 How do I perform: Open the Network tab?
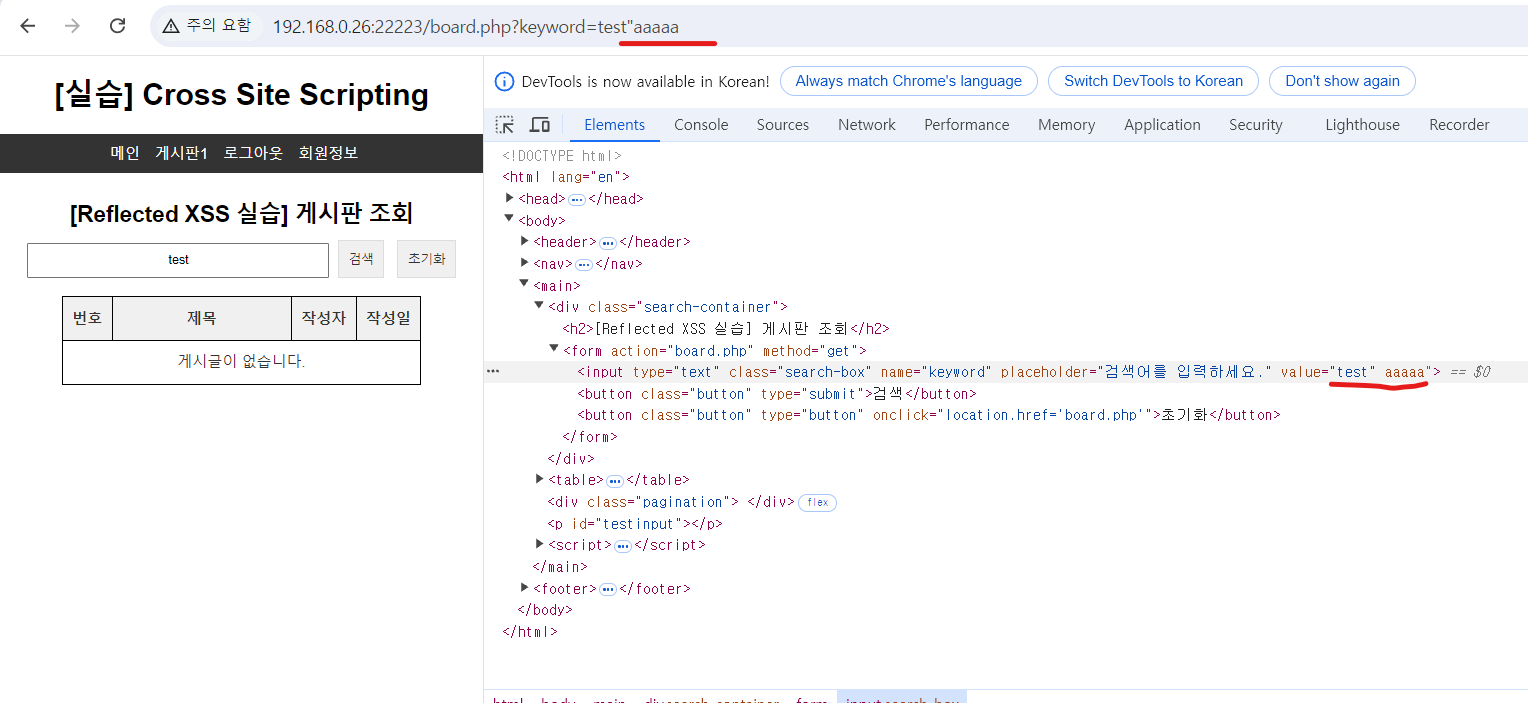867,125
